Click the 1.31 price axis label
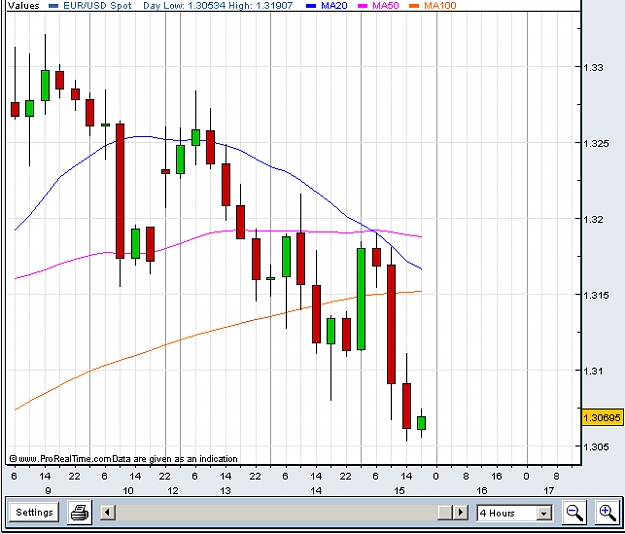Screen dimensions: 625x534 (593, 371)
